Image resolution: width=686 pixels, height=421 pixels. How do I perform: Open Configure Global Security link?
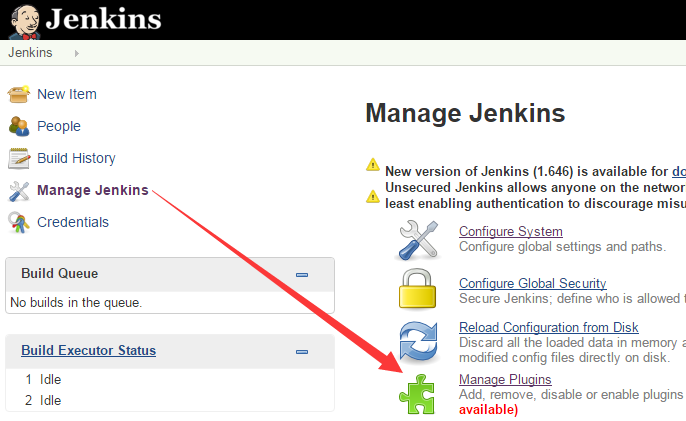click(532, 283)
